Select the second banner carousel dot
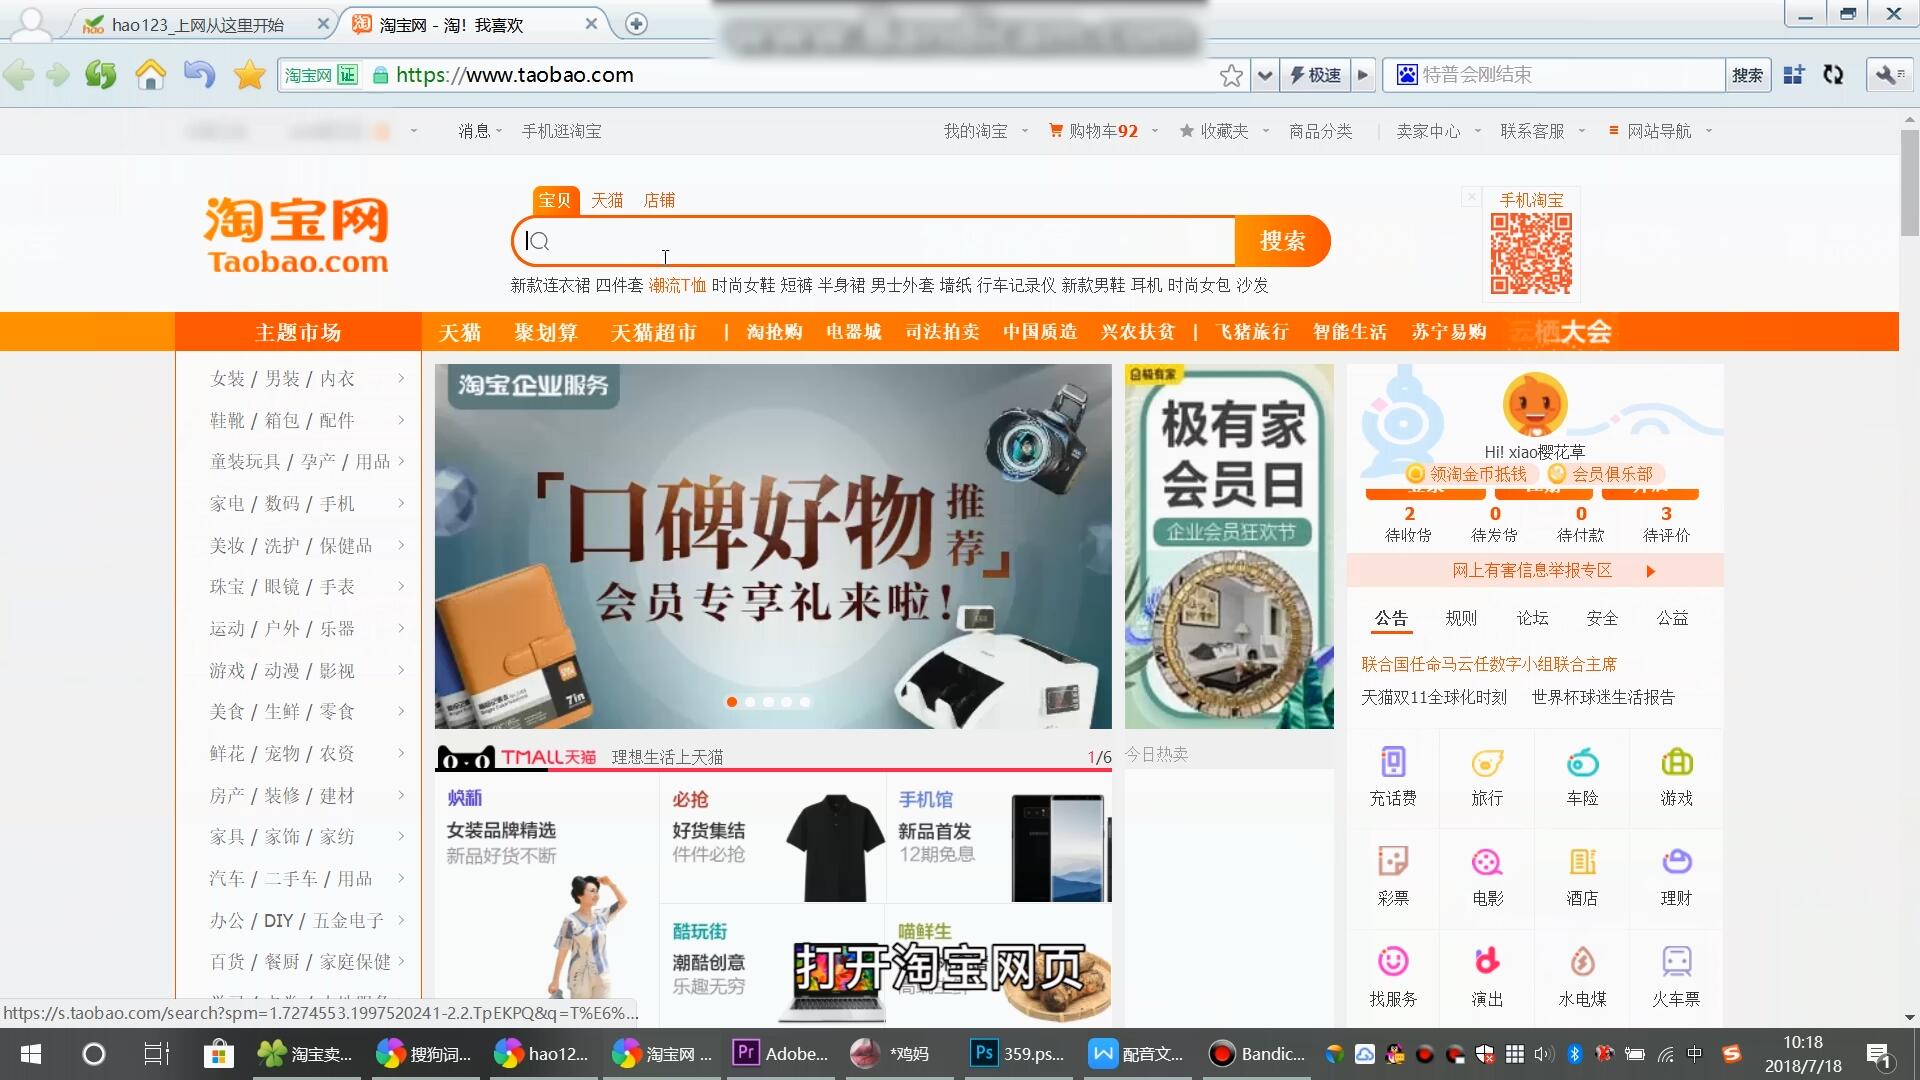1920x1080 pixels. pos(750,702)
